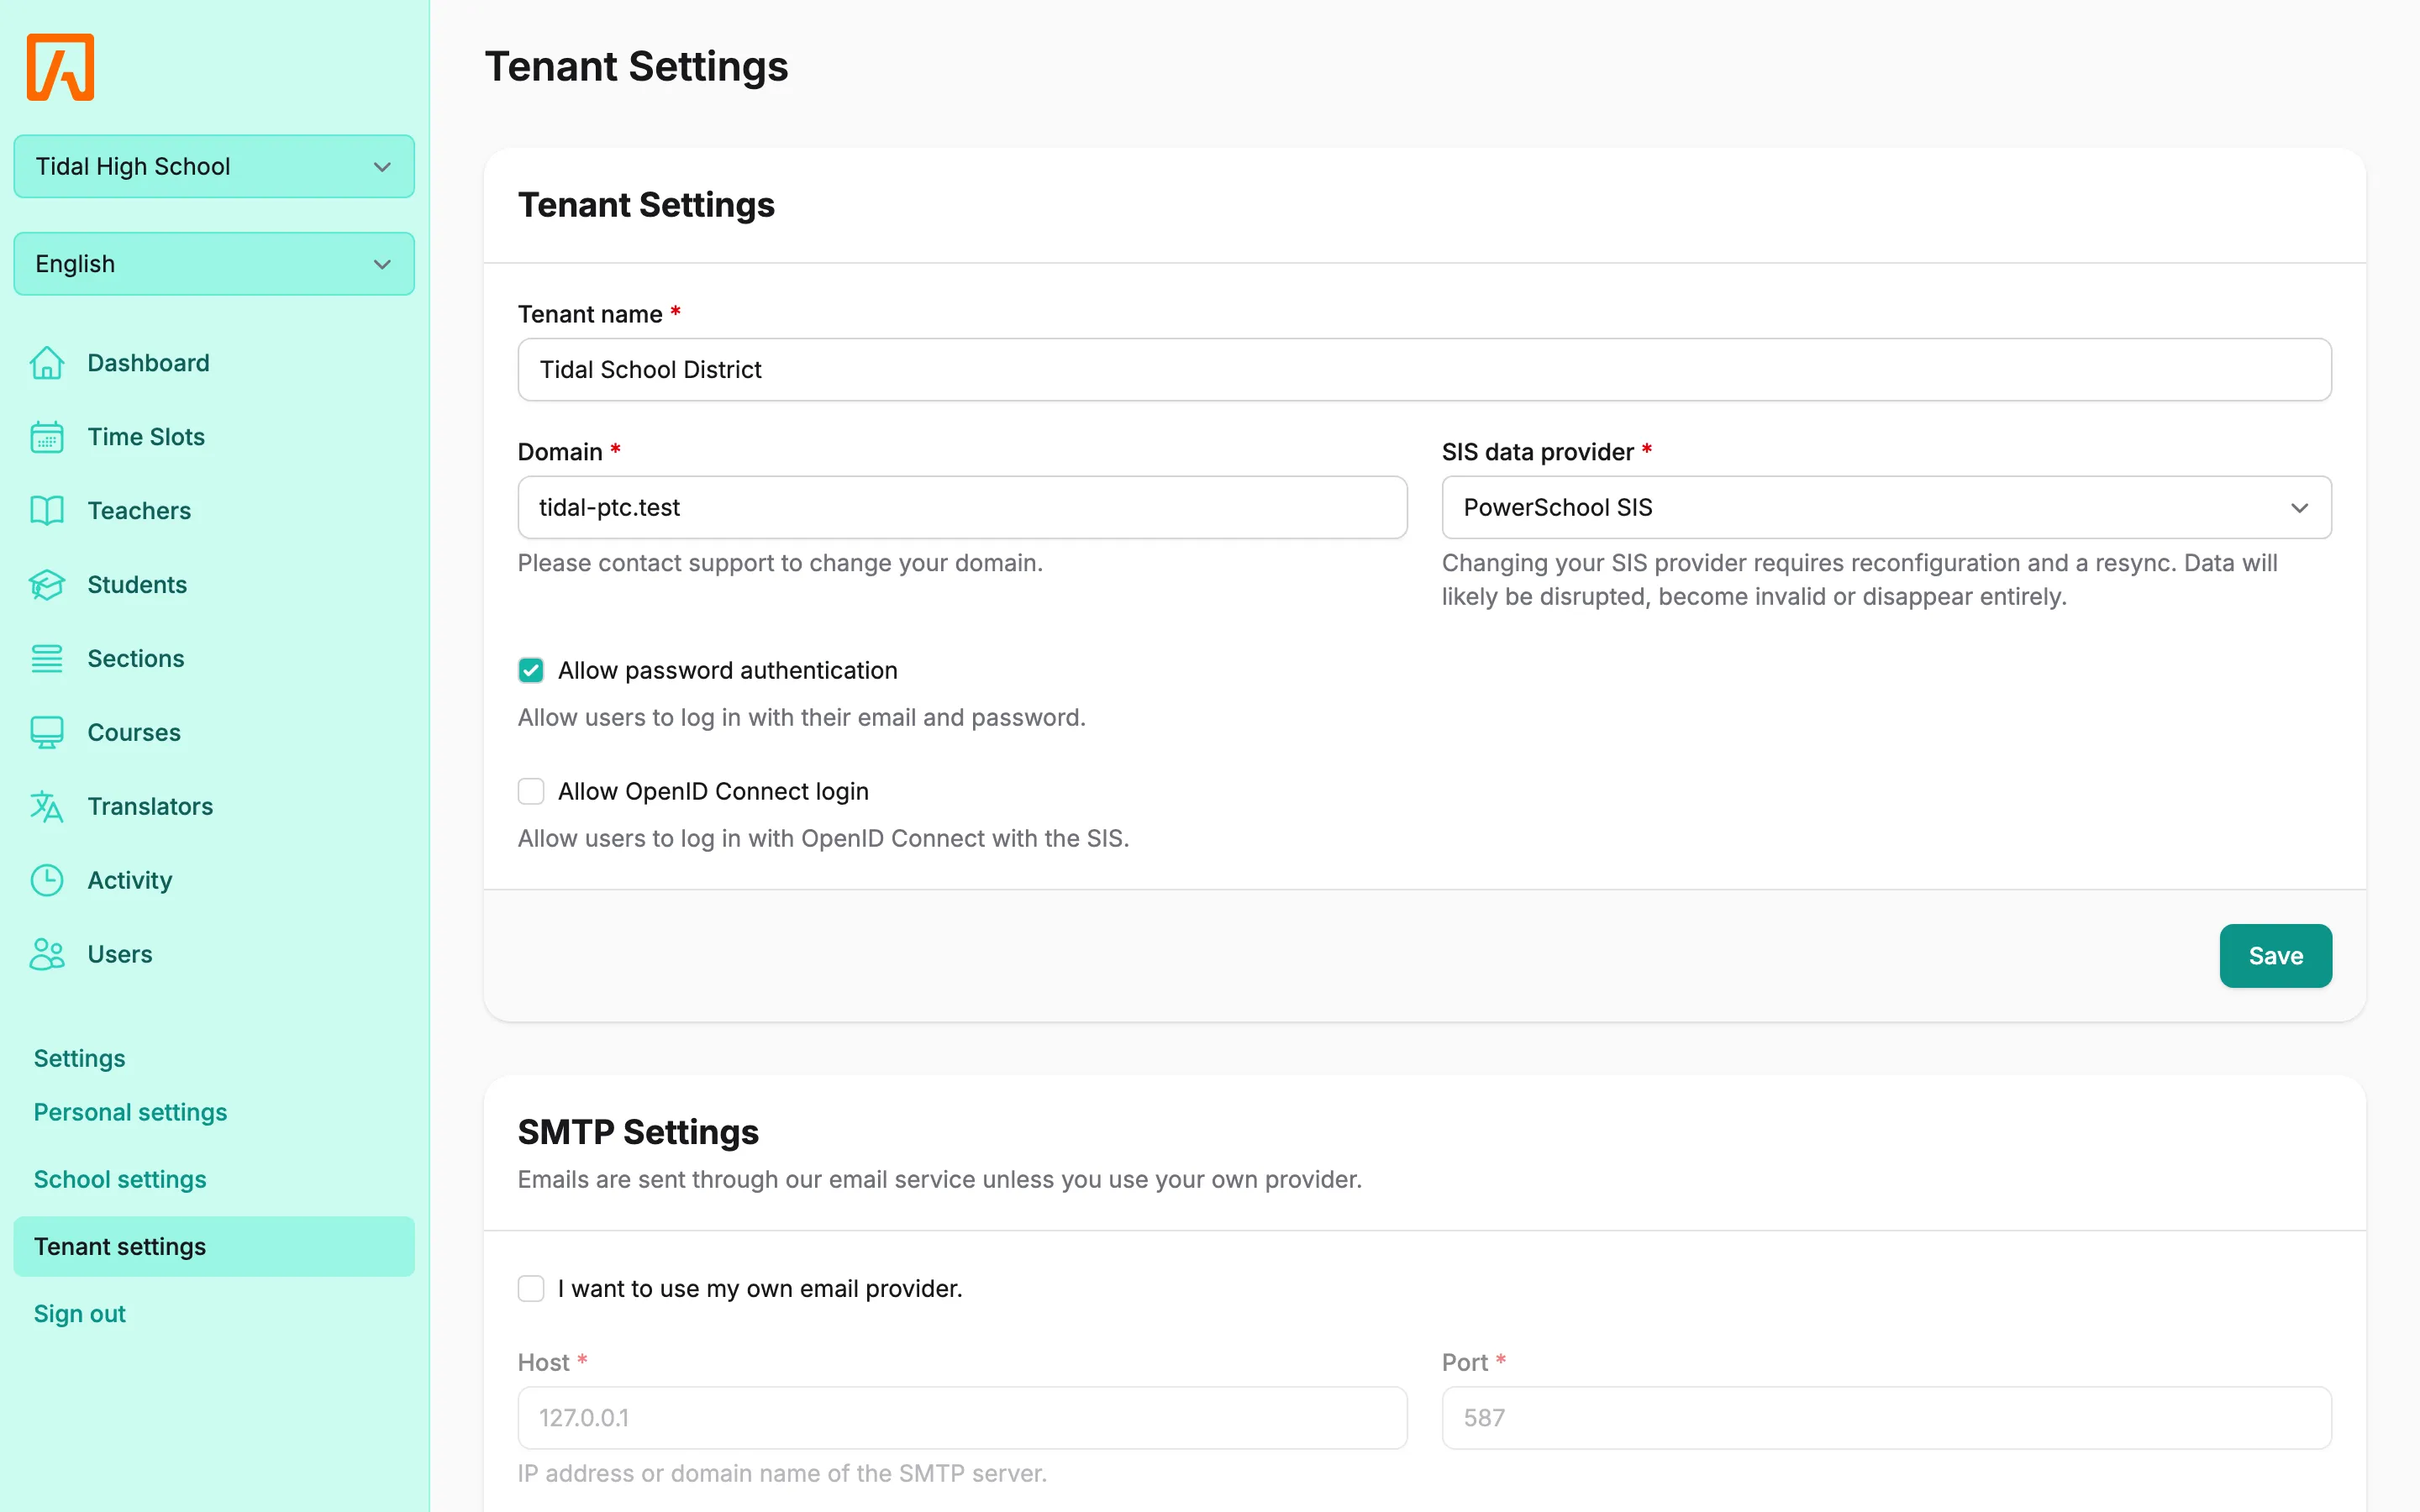2420x1512 pixels.
Task: Click the orange app logo
Action: (60, 67)
